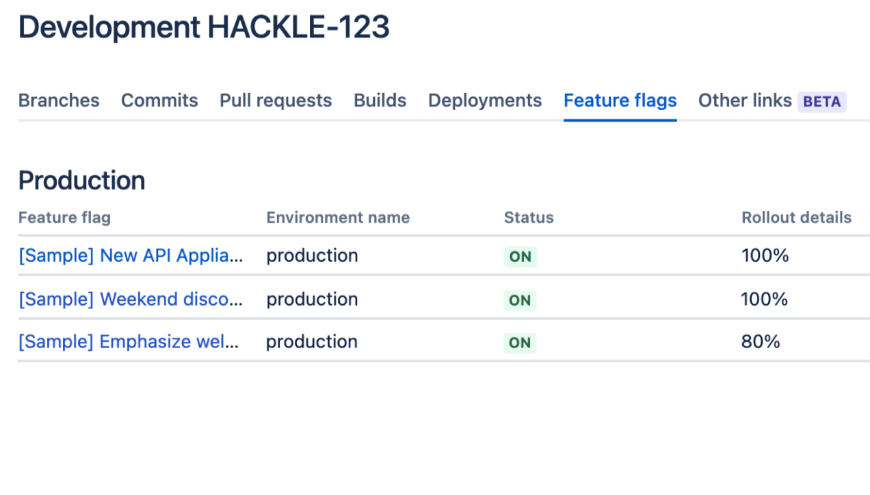
Task: Open the Branches tab
Action: tap(59, 100)
